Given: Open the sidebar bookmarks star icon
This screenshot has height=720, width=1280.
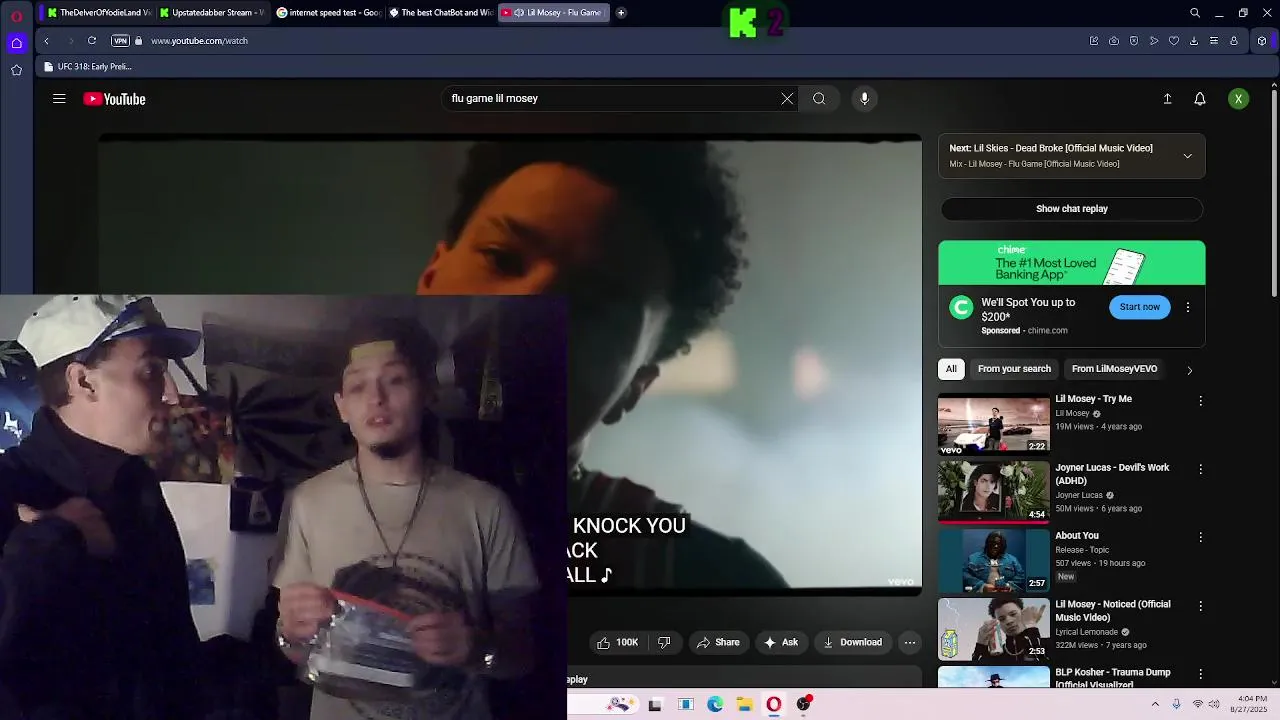Looking at the screenshot, I should pos(16,70).
